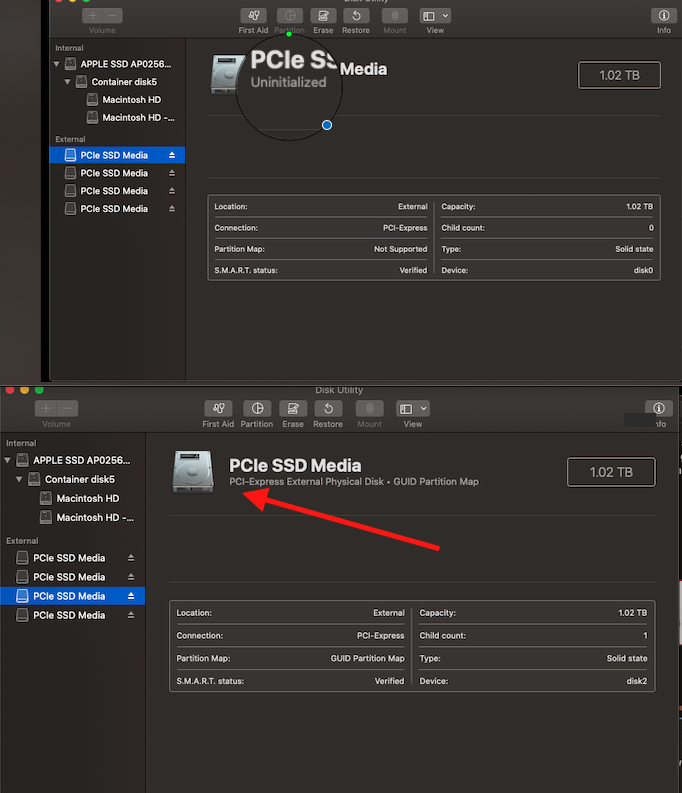Collapse Container disk5 in lower window
The image size is (682, 793).
pyautogui.click(x=19, y=479)
